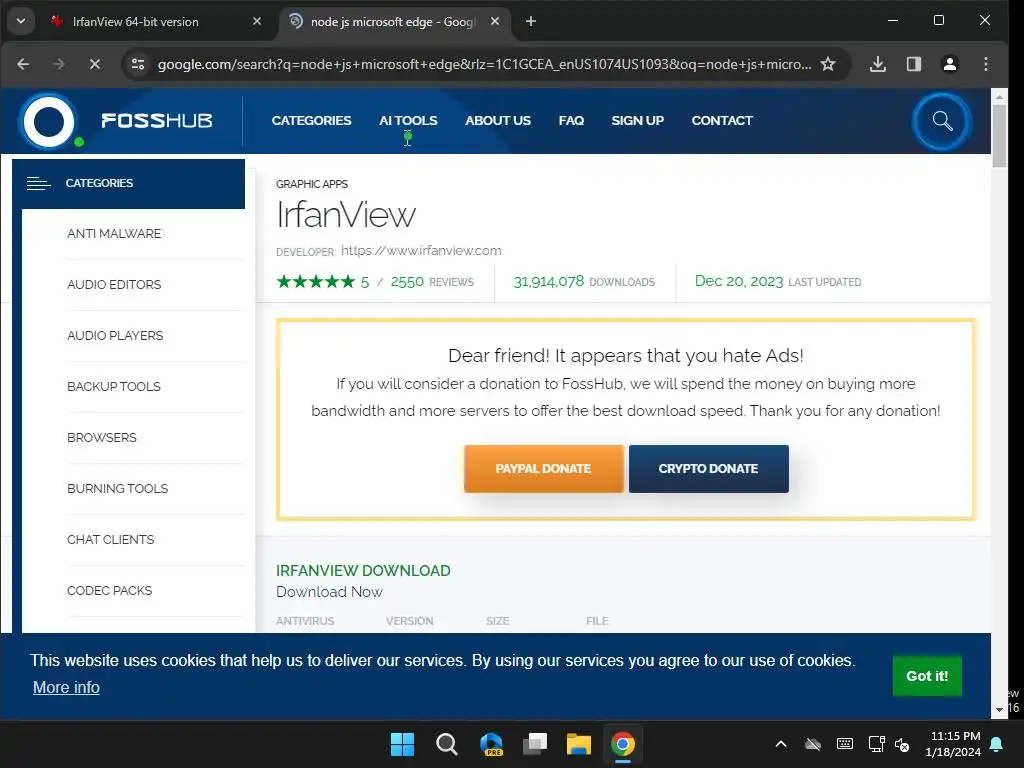
Task: Open File Explorer from taskbar
Action: pos(579,744)
